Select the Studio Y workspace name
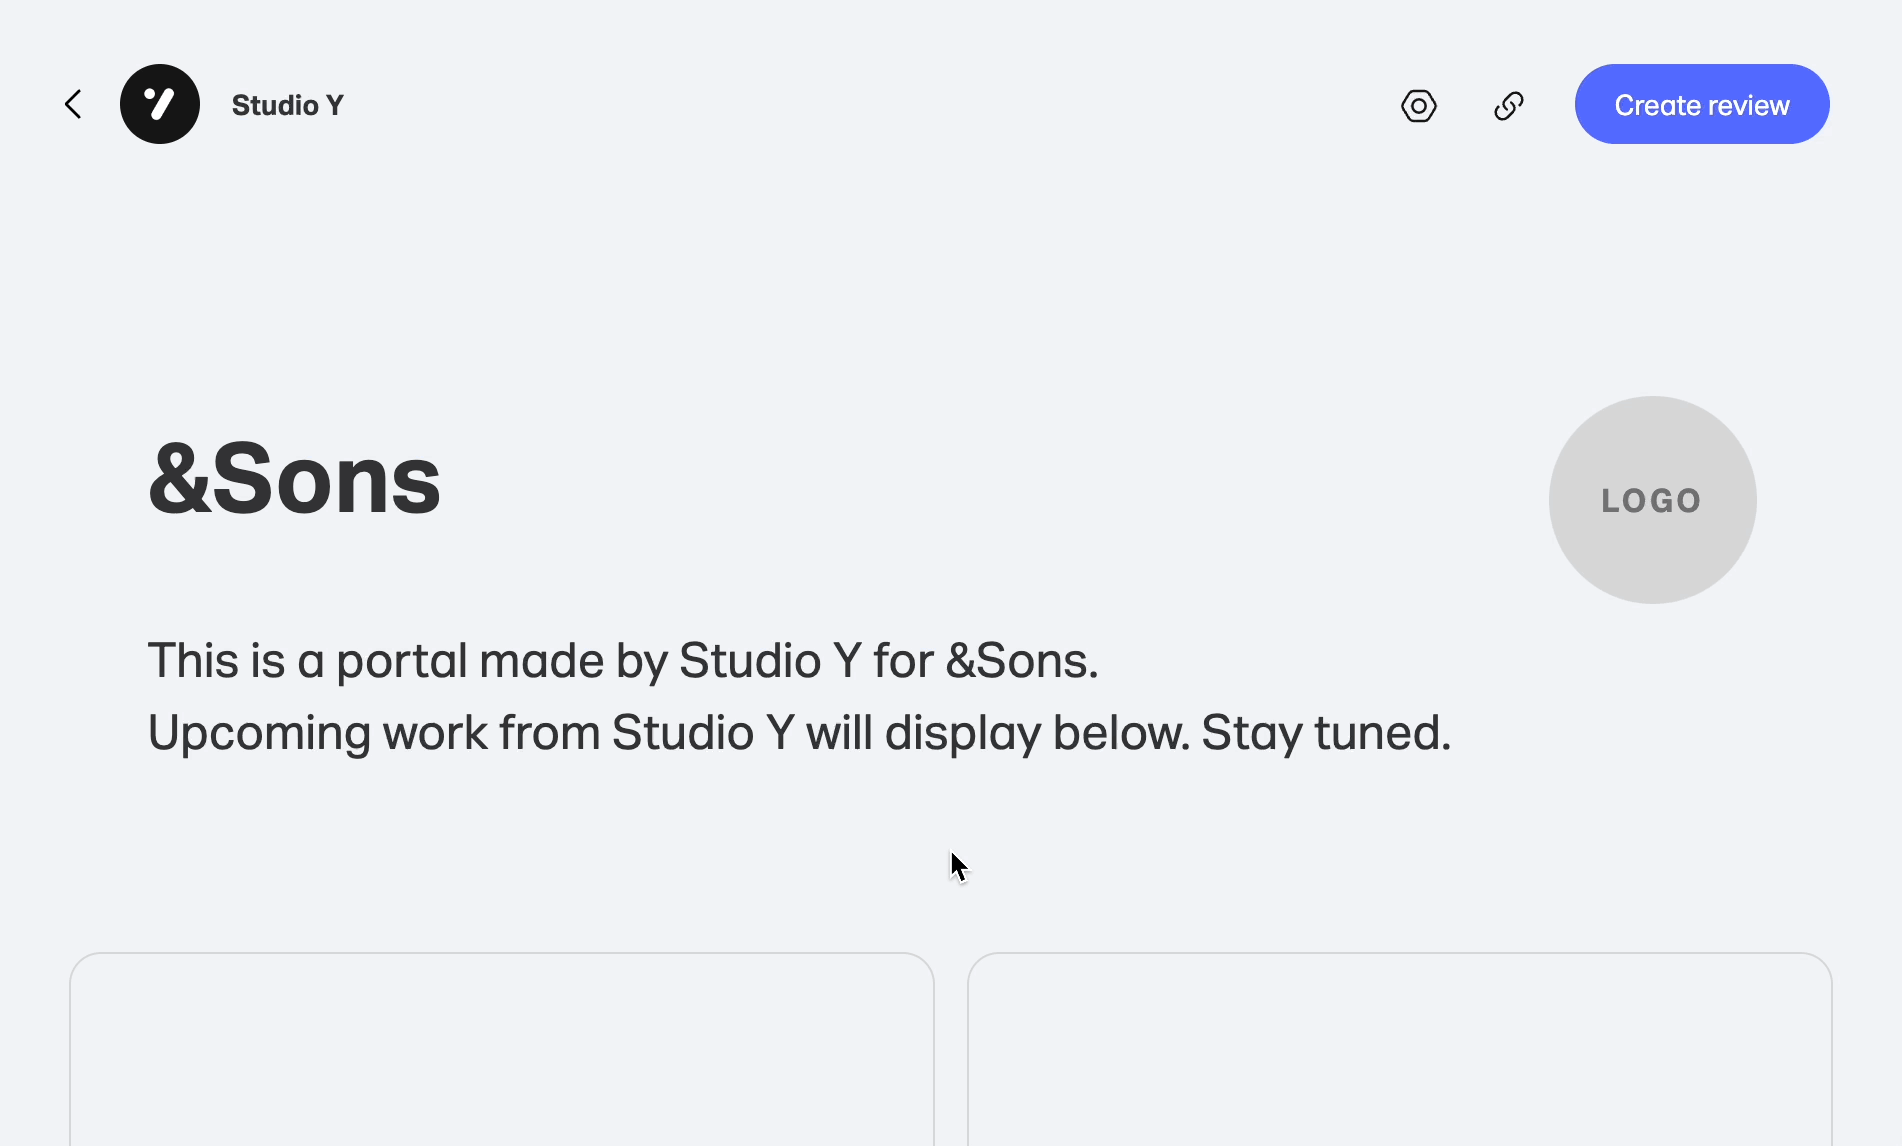This screenshot has height=1146, width=1902. 288,105
